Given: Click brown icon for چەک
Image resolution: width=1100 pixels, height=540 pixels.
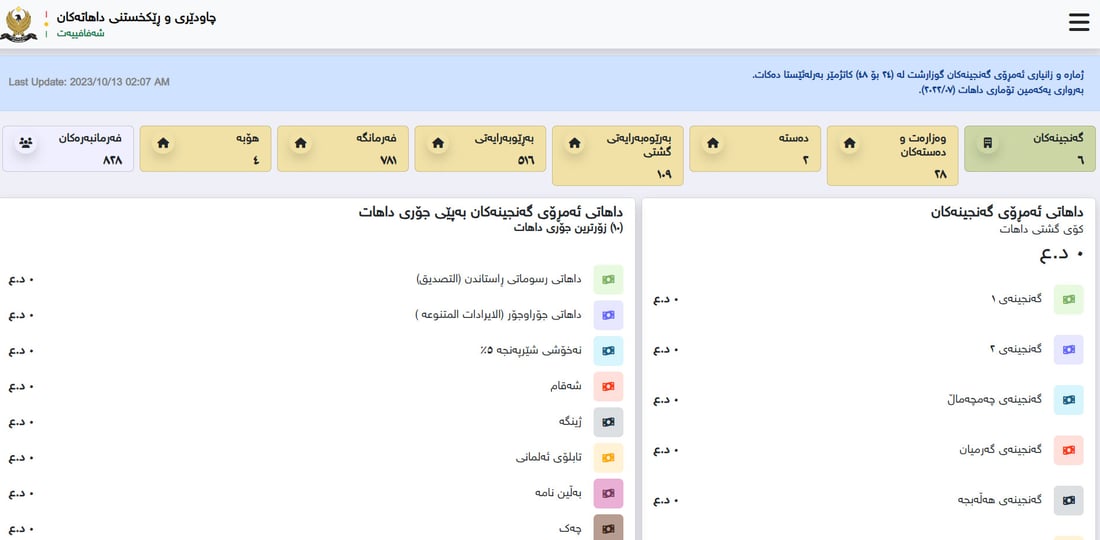Looking at the screenshot, I should (608, 527).
